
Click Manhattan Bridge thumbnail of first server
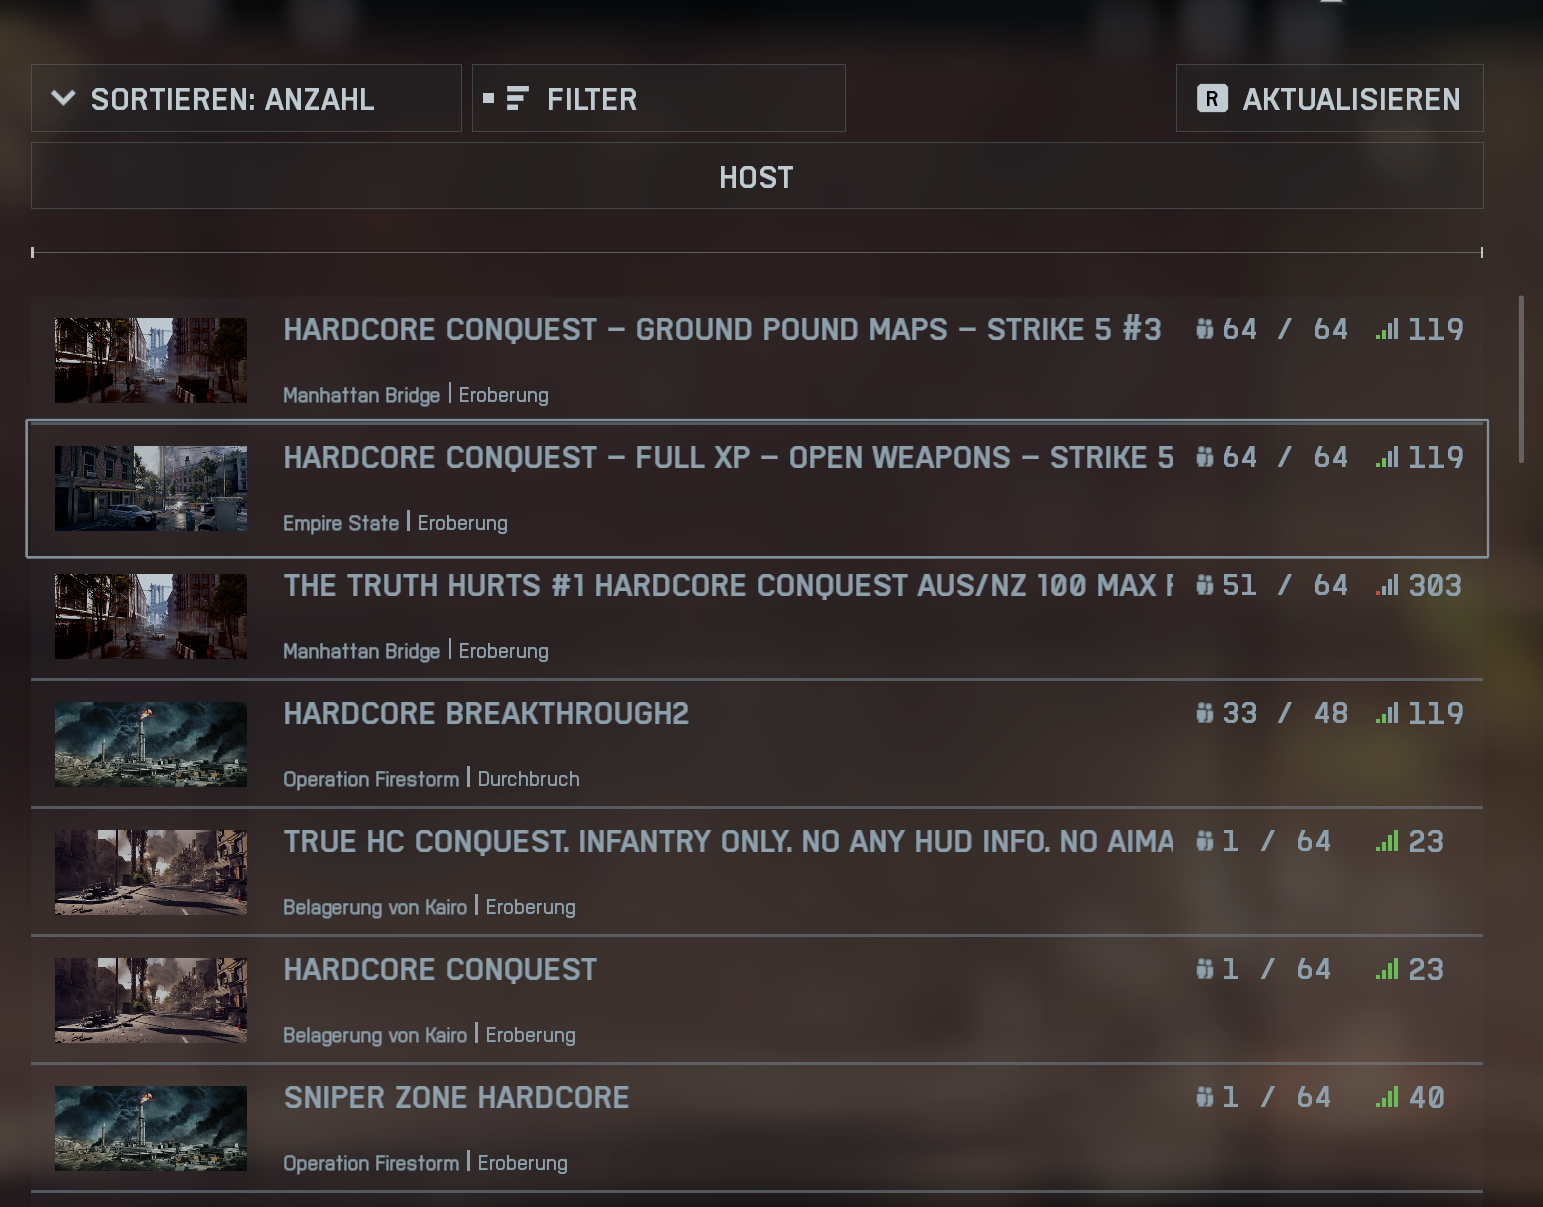[151, 361]
